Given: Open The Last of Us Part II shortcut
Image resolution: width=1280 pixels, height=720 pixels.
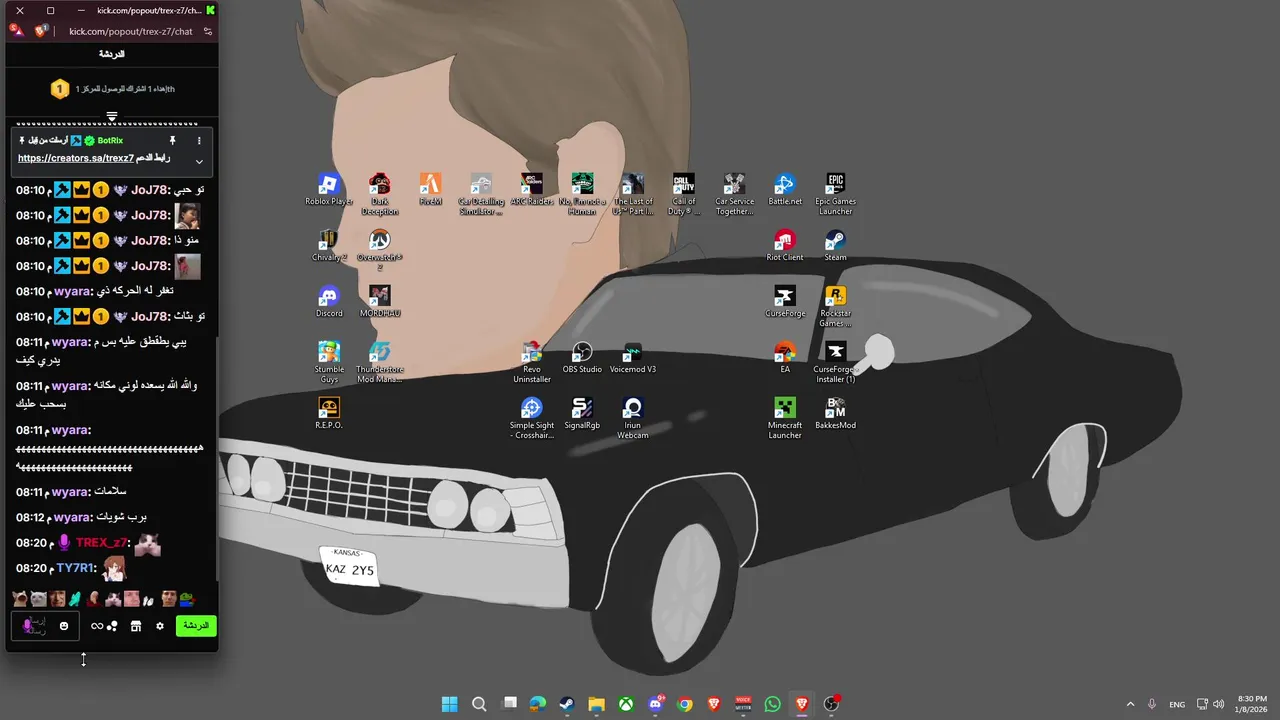Looking at the screenshot, I should pos(633,194).
